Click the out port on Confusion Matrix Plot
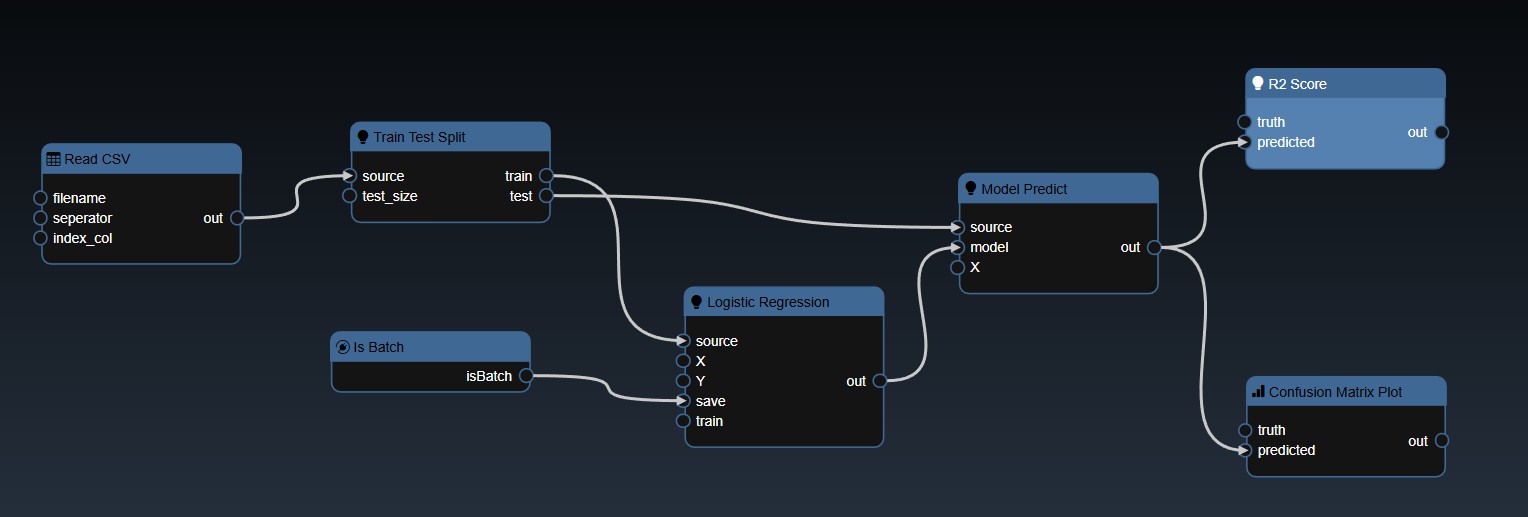The height and width of the screenshot is (517, 1528). [x=1441, y=441]
